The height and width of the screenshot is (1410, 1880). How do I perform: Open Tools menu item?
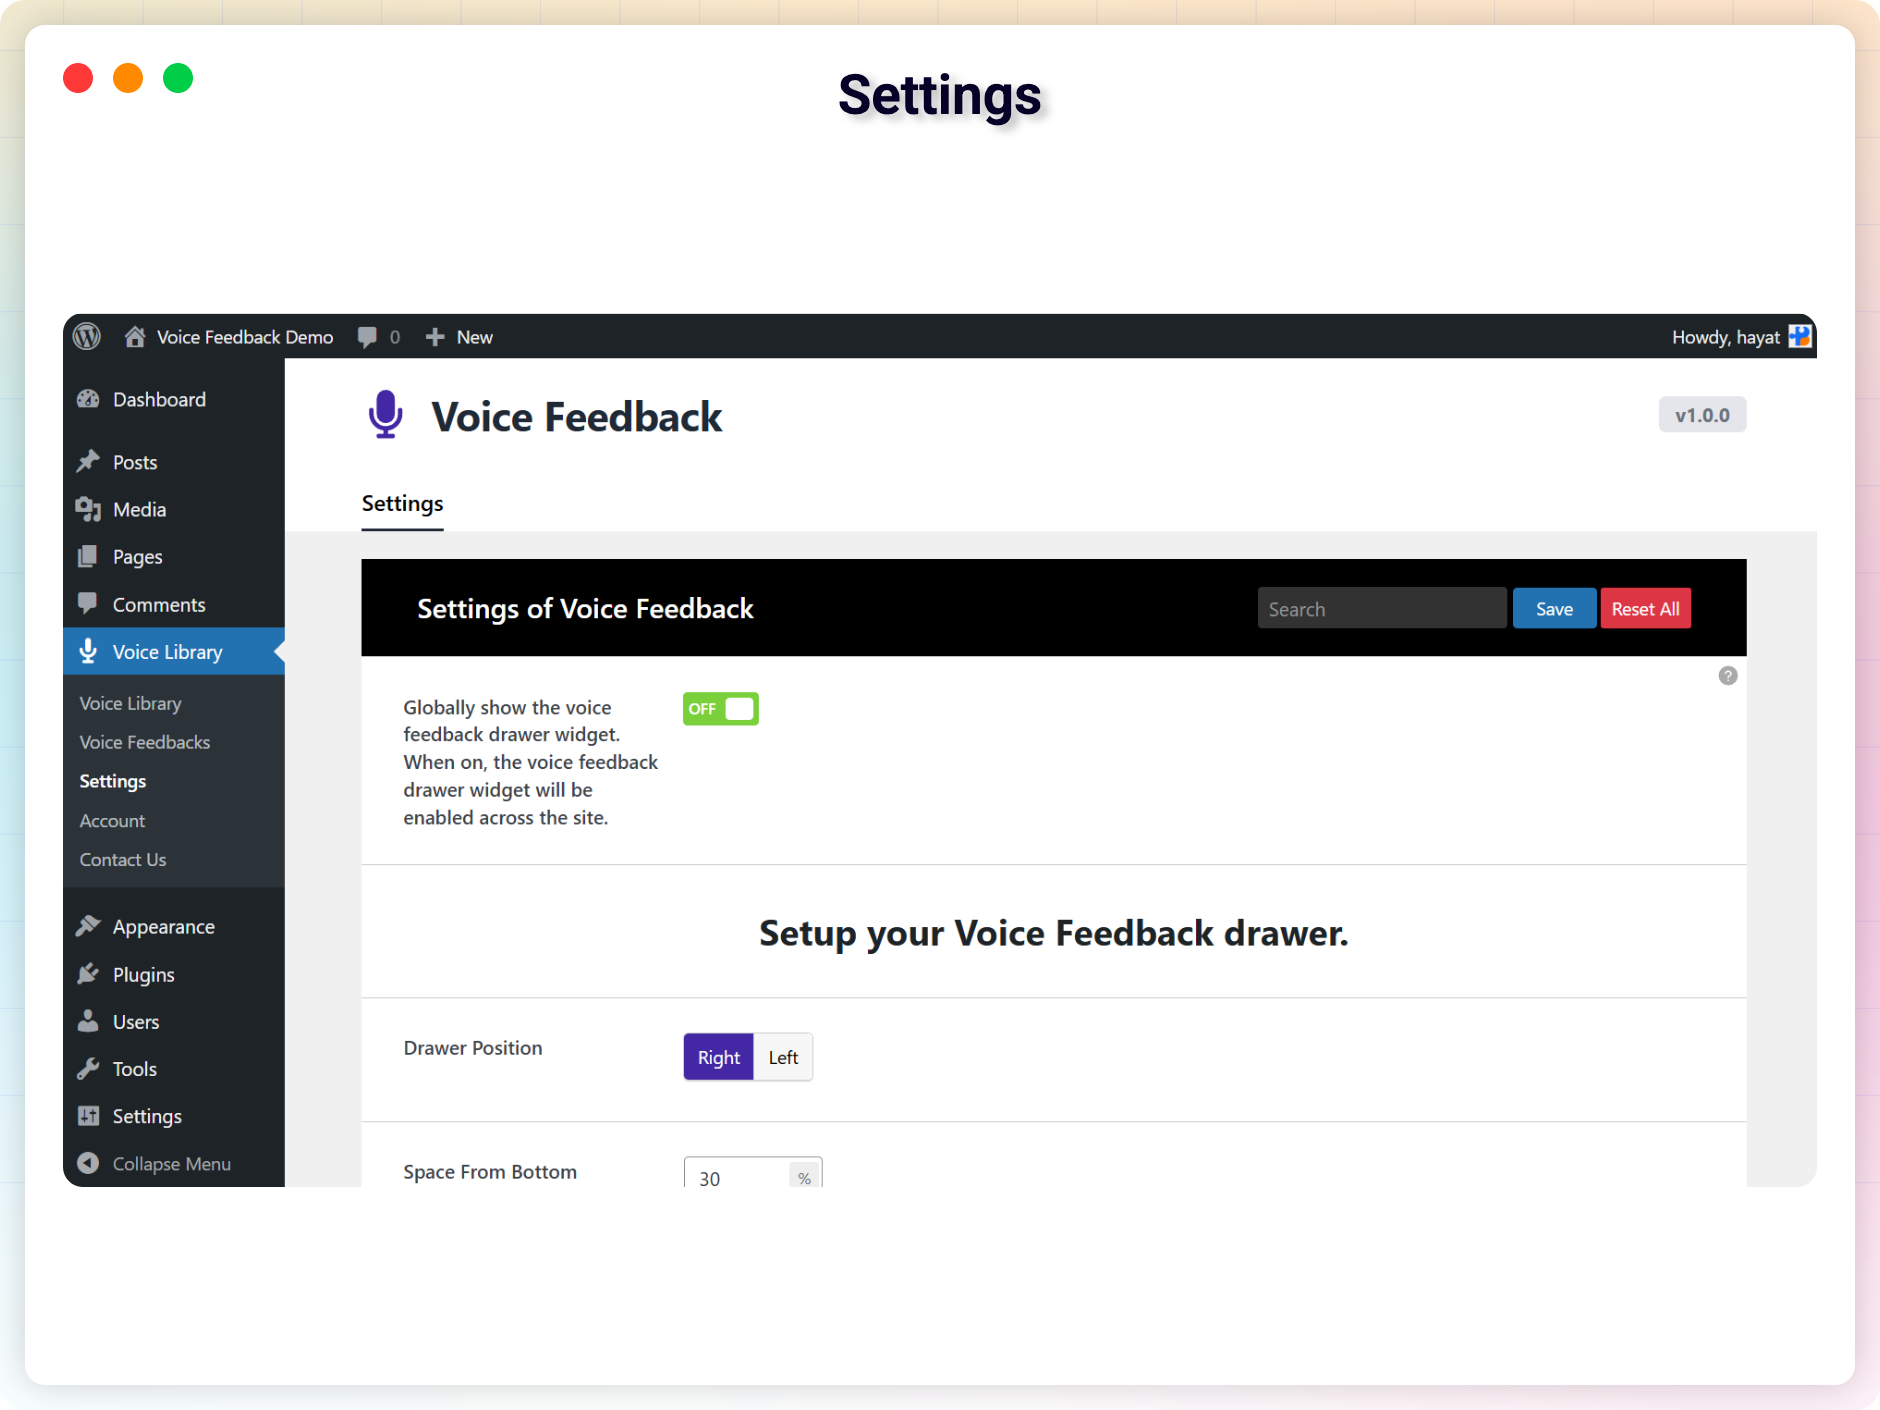[135, 1068]
